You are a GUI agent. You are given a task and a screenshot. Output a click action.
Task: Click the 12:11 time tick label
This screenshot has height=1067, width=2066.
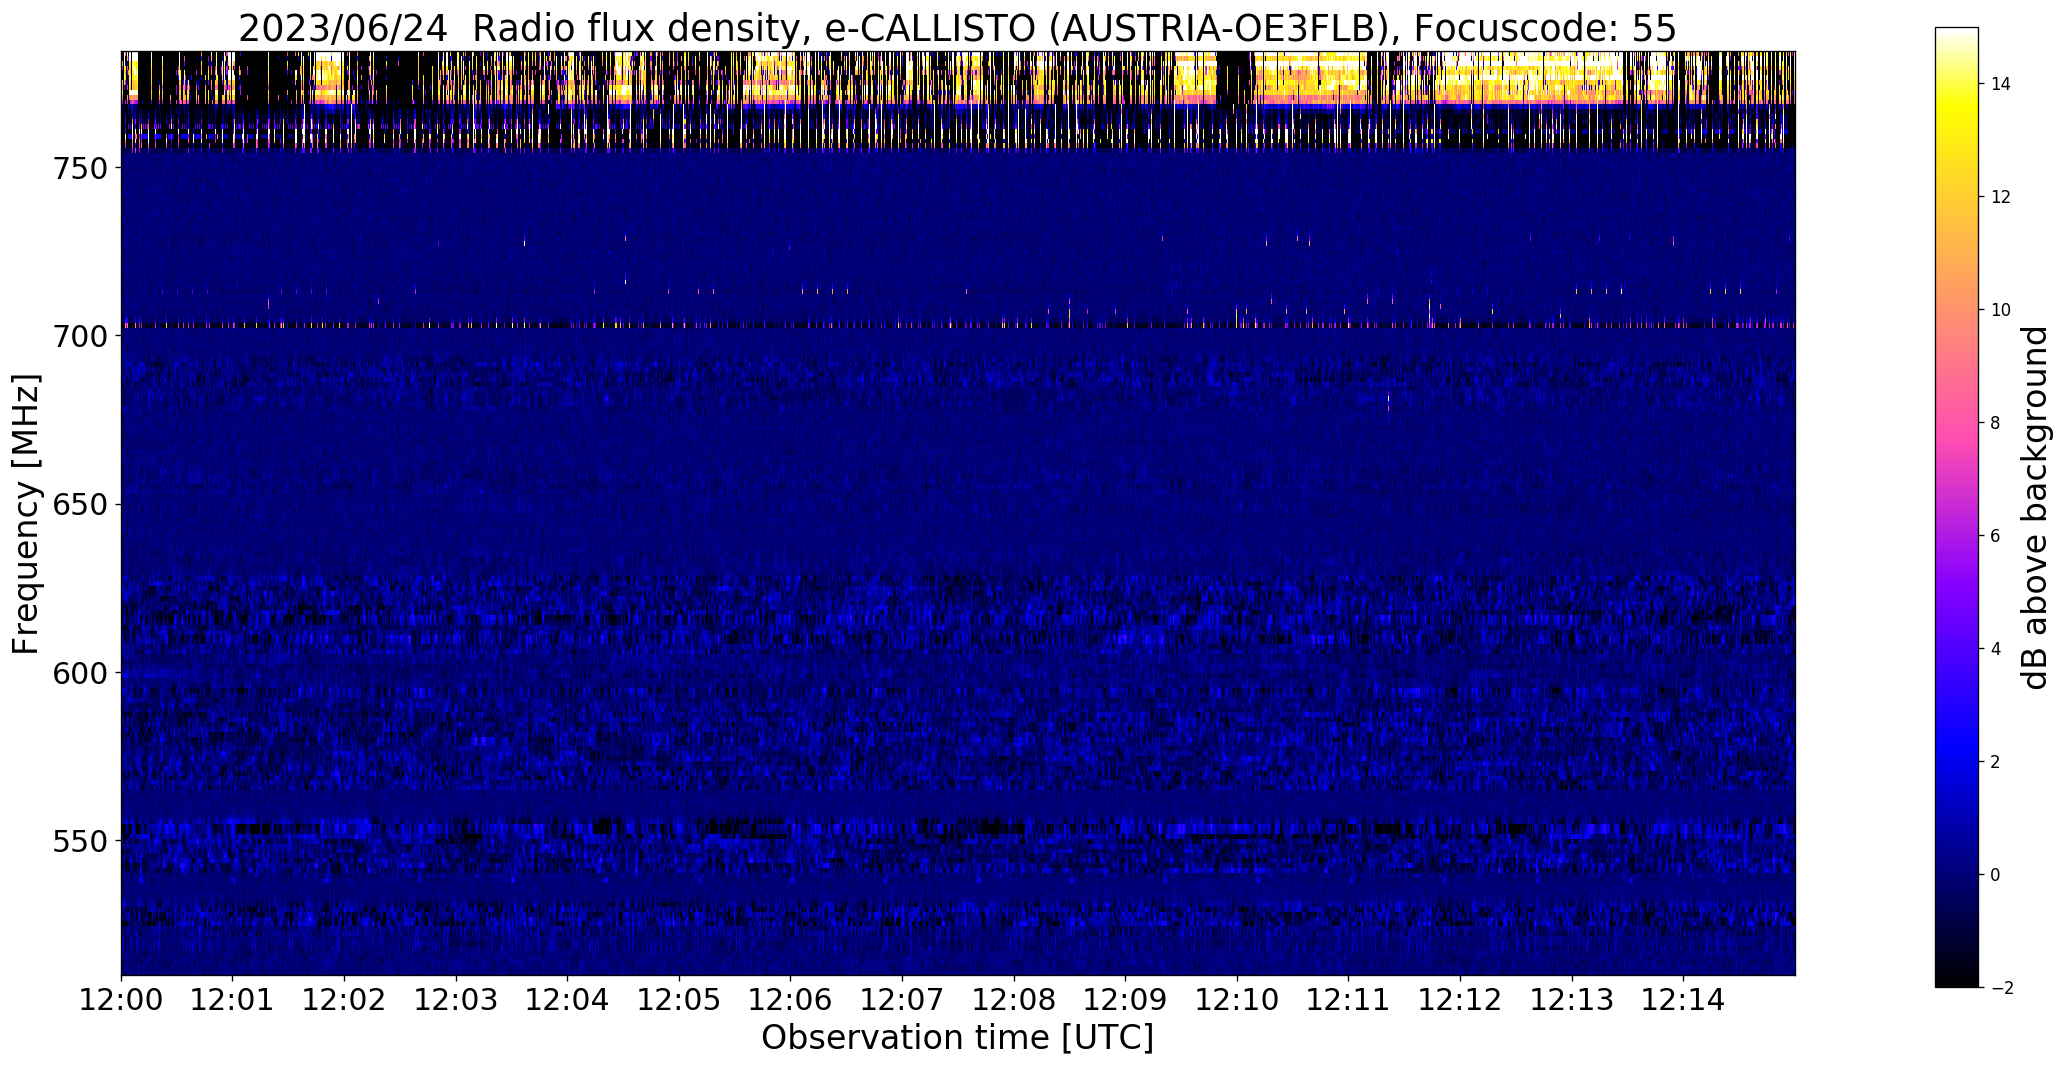[1349, 999]
